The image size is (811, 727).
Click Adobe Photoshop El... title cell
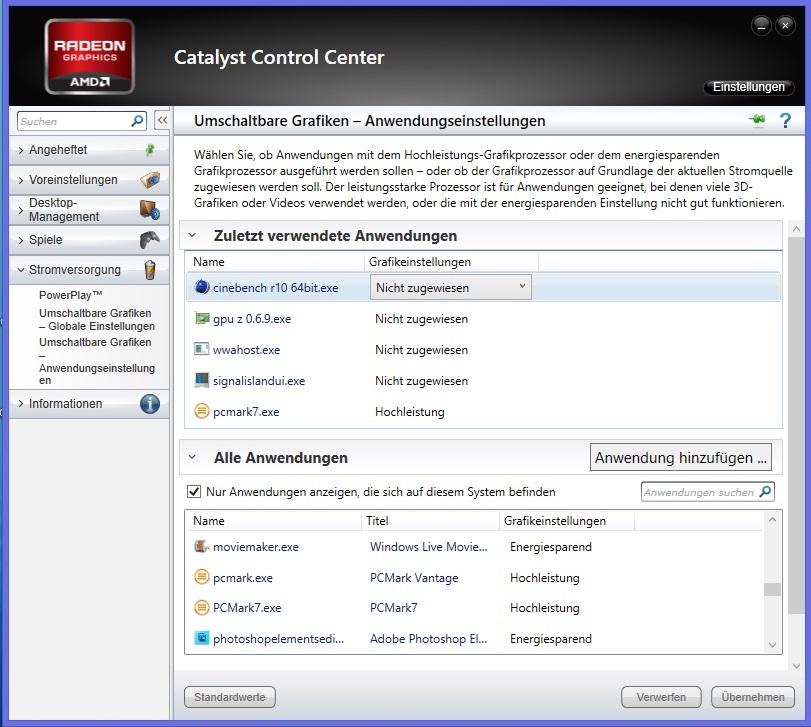tap(428, 639)
